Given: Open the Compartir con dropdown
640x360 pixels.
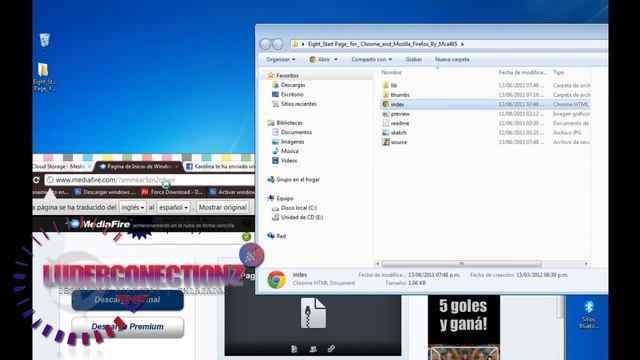Looking at the screenshot, I should tap(371, 60).
